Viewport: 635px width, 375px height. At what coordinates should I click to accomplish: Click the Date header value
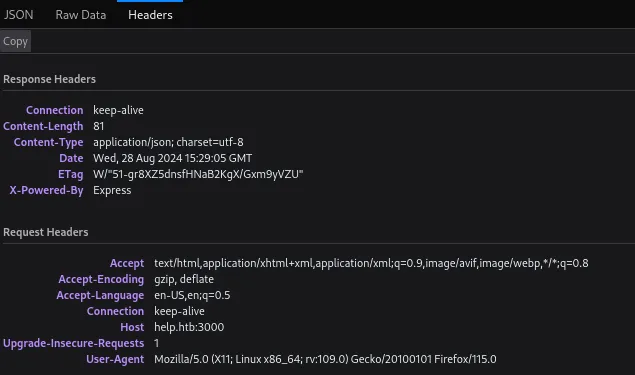(173, 158)
